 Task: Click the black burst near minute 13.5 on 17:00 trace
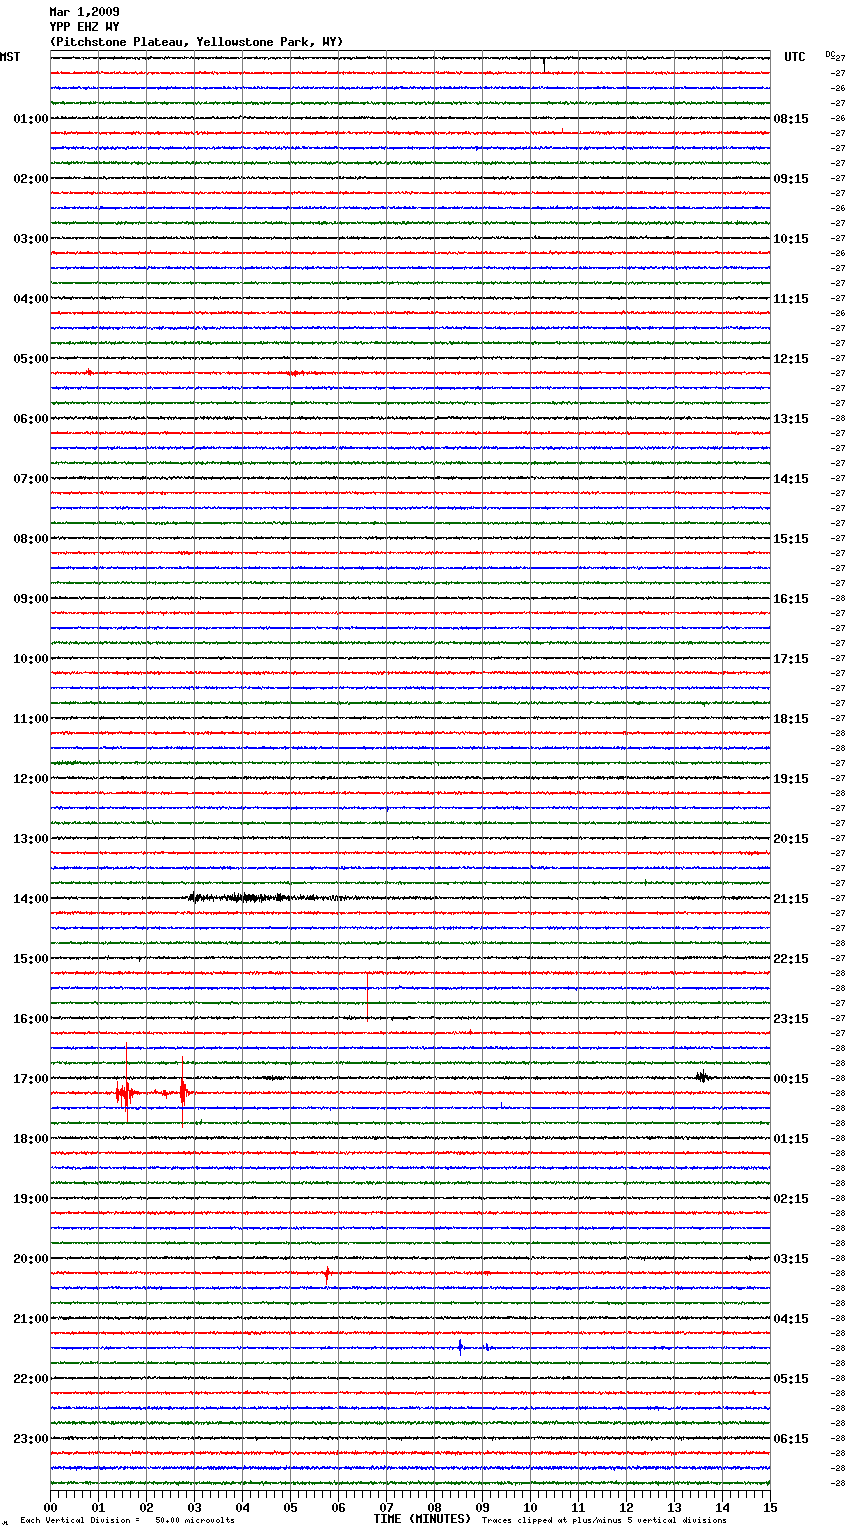pos(703,1077)
